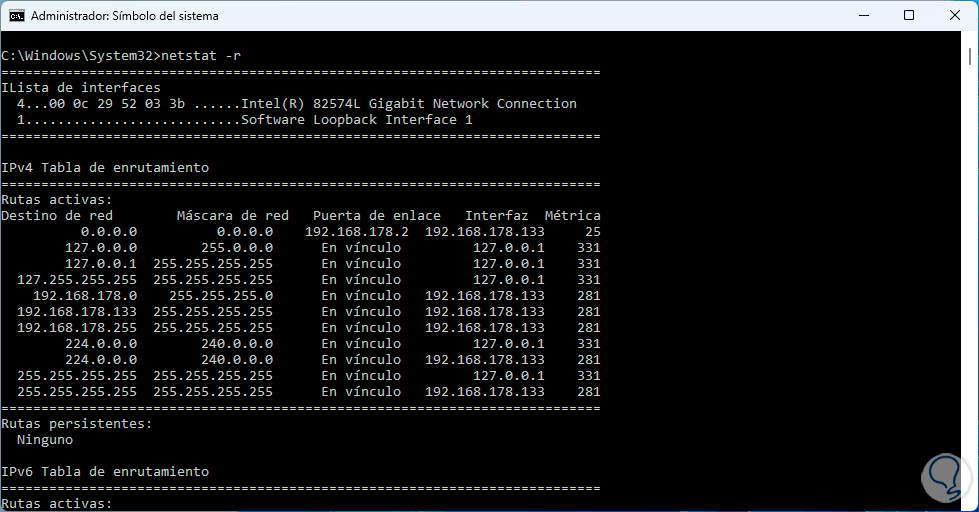Click the netmask 255.255.255.0
The image size is (979, 512).
pyautogui.click(x=221, y=295)
